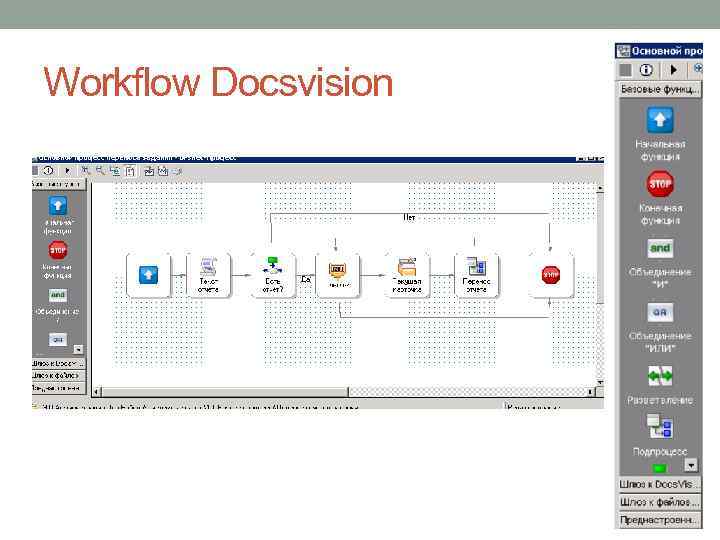The width and height of the screenshot is (720, 540).
Task: Click the scroll-down arrow in the enlarged palette
Action: (691, 465)
